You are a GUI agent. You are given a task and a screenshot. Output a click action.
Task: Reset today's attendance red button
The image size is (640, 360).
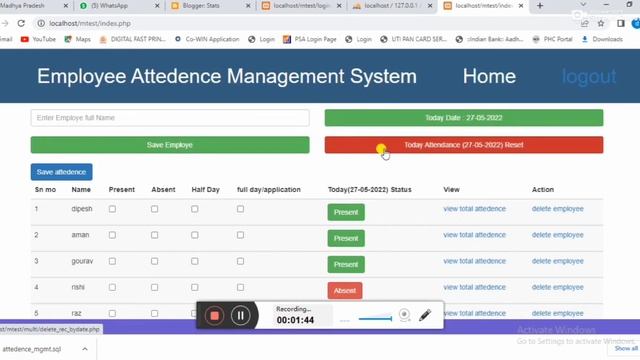click(464, 145)
